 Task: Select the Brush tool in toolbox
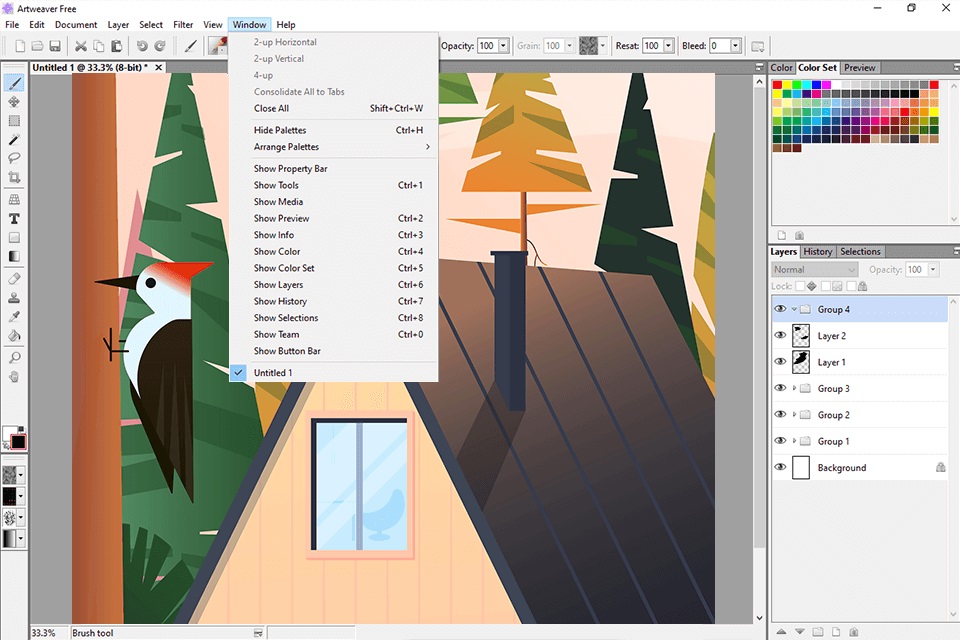(14, 83)
